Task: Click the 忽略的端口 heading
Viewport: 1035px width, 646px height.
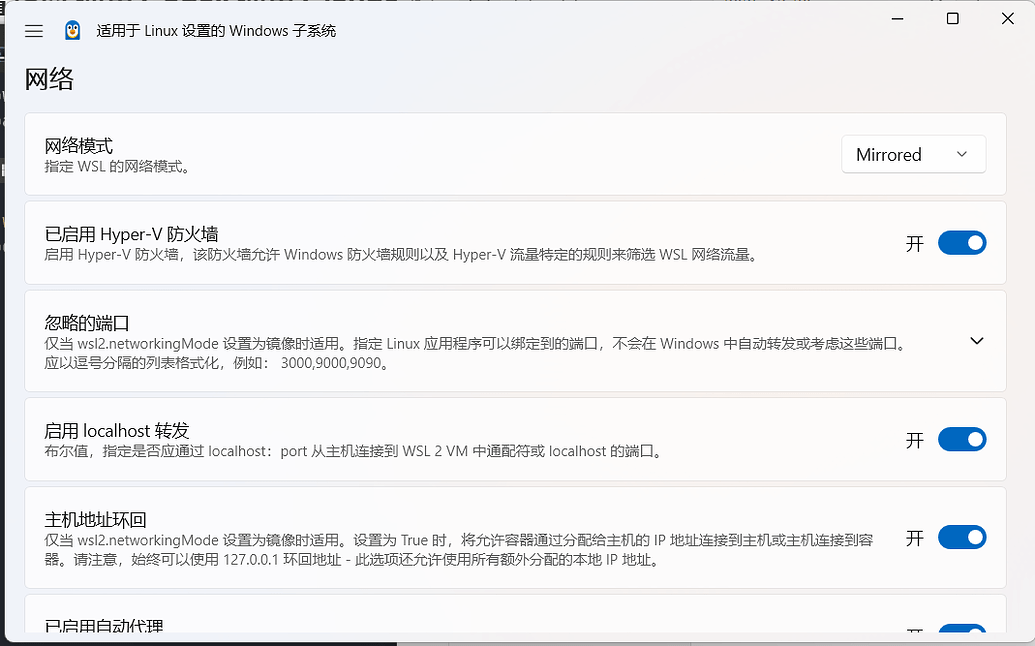Action: [x=87, y=323]
